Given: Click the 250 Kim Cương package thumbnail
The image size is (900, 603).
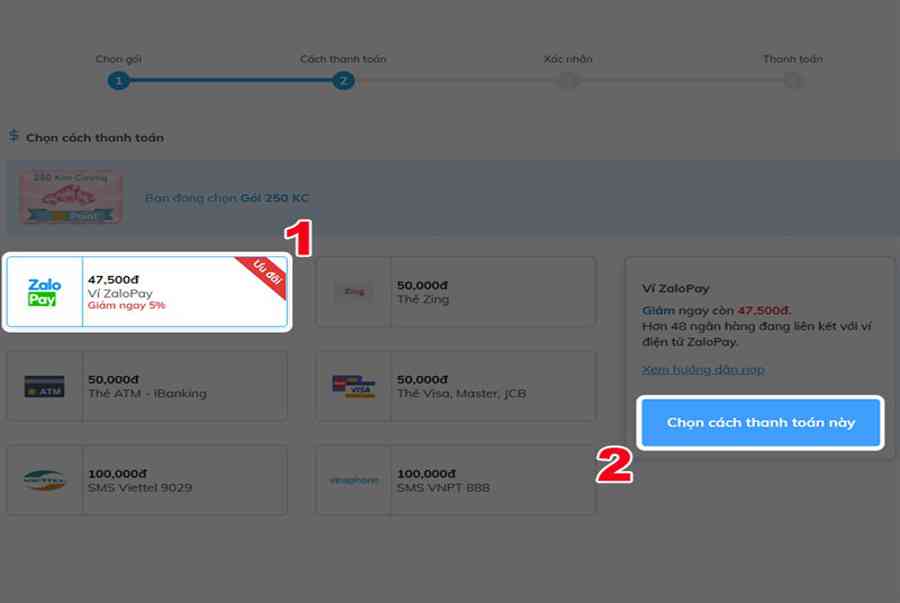Looking at the screenshot, I should tap(71, 197).
